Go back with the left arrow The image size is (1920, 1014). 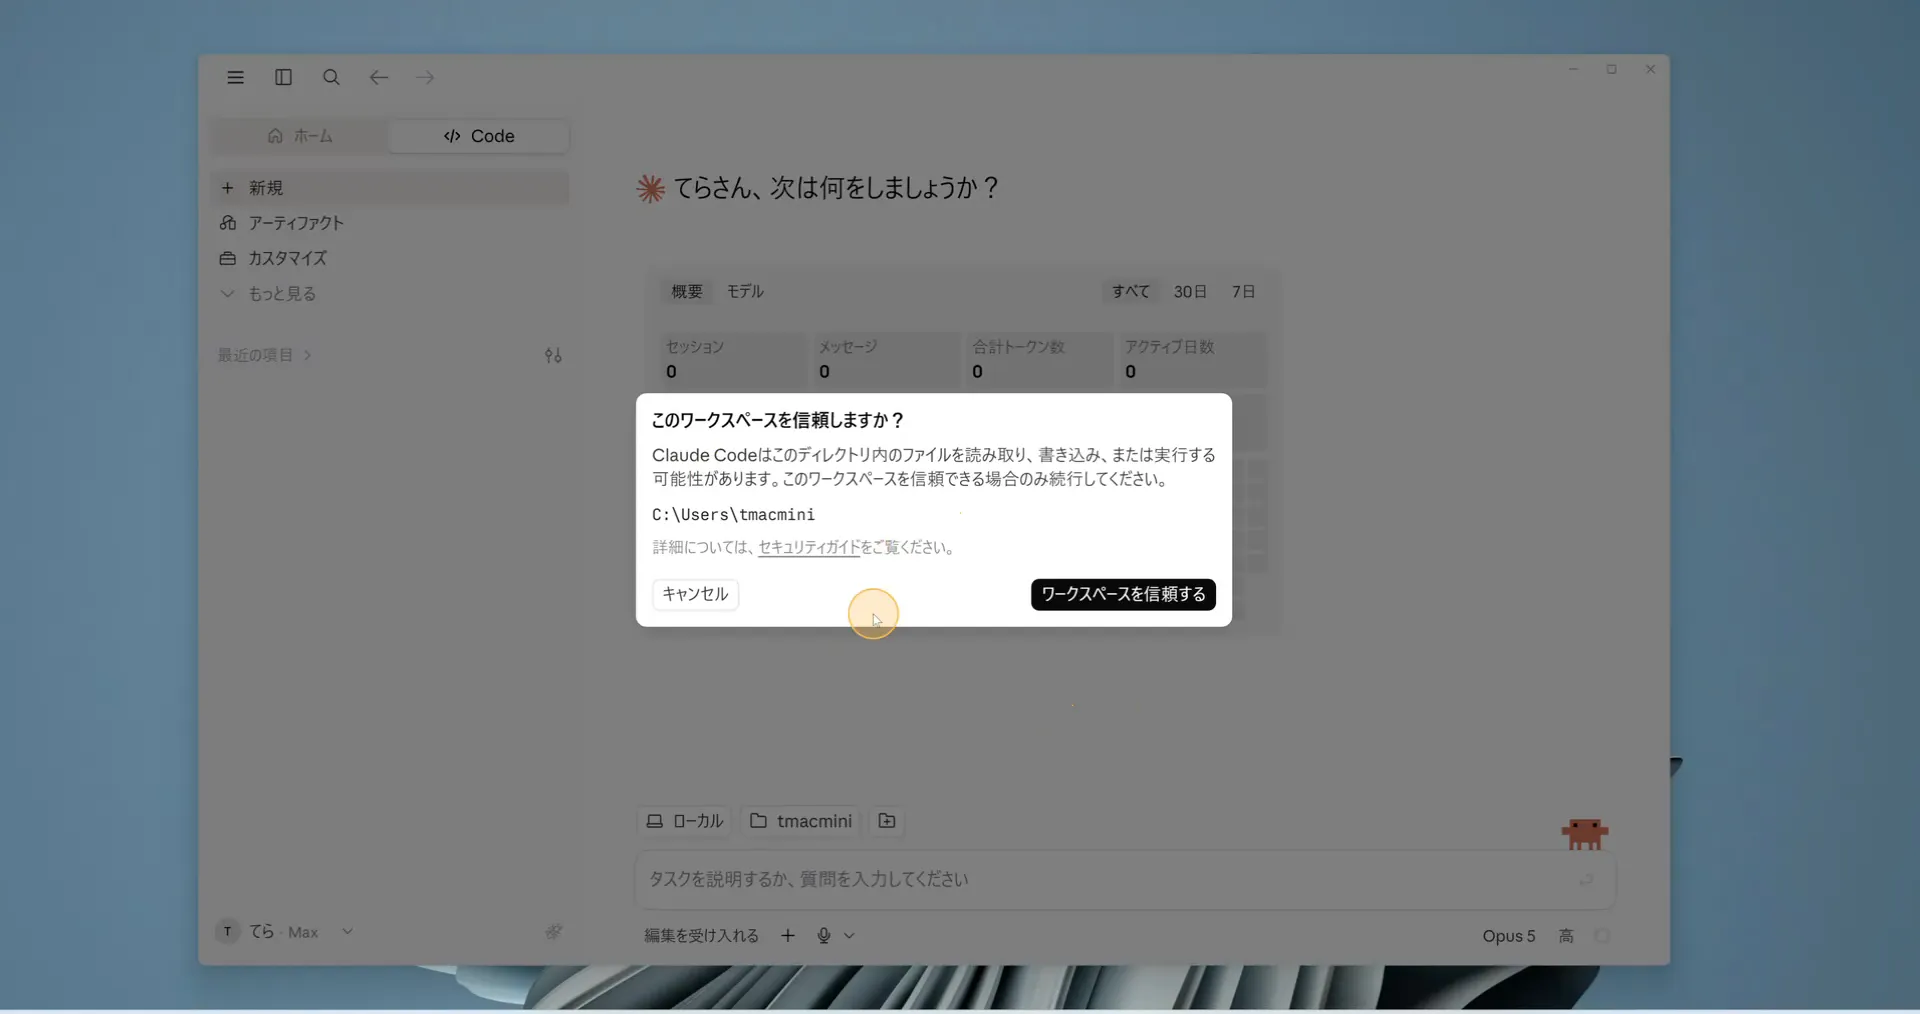point(378,77)
